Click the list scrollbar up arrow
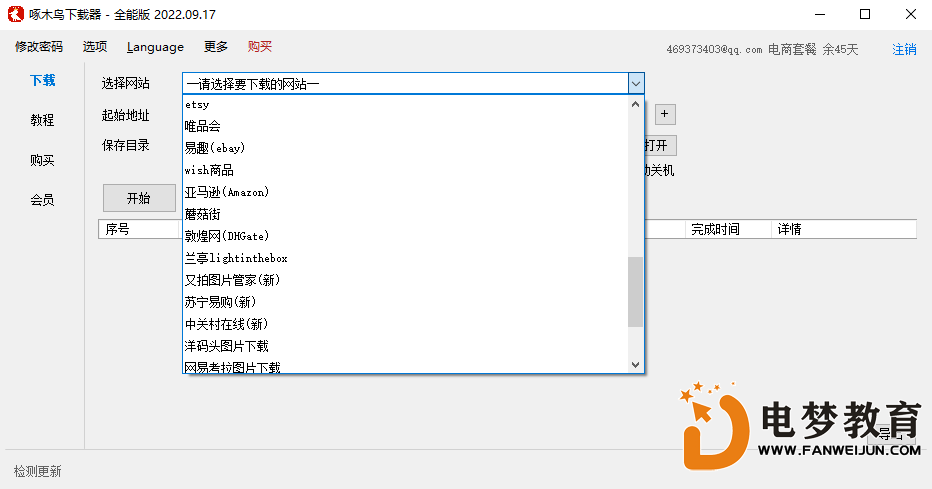 pyautogui.click(x=635, y=104)
